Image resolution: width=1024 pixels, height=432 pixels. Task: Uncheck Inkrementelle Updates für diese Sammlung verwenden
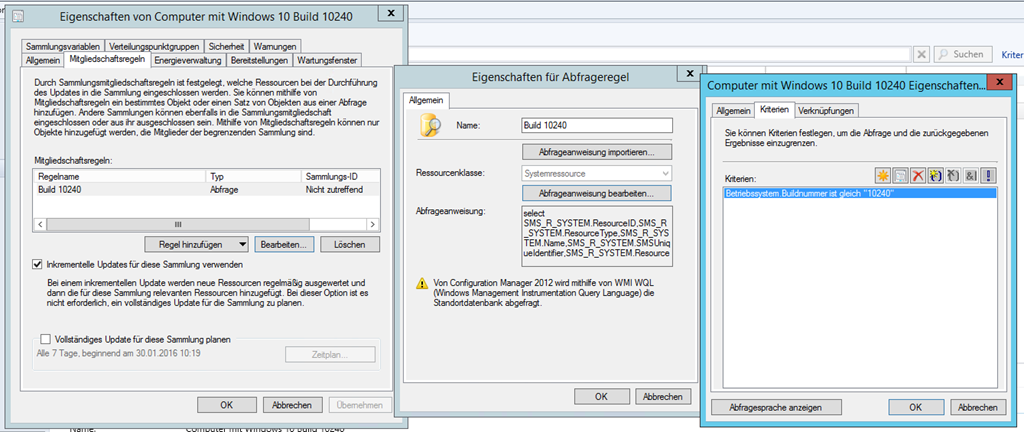(38, 265)
